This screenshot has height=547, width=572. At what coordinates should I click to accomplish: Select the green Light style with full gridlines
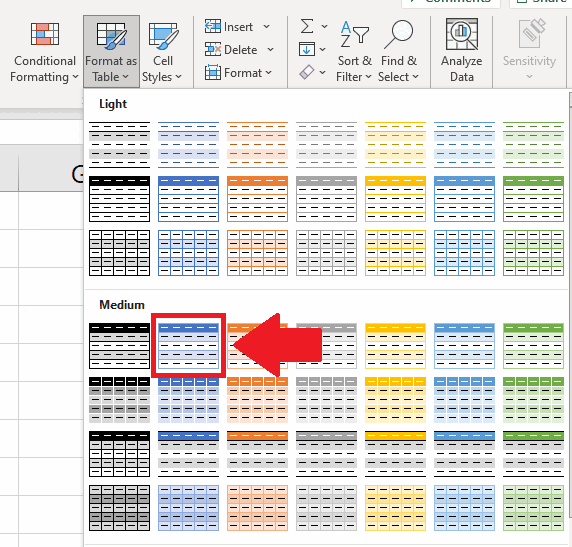[x=533, y=253]
